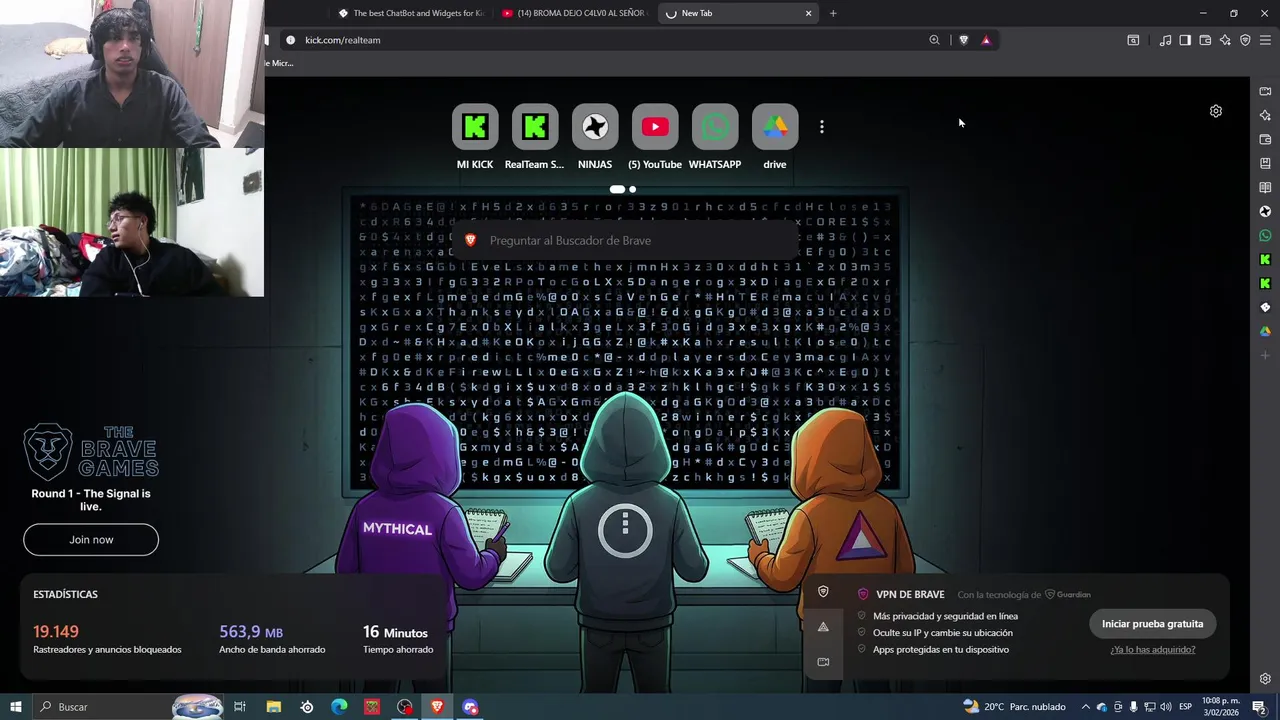This screenshot has height=720, width=1280.
Task: Select the VPN shield card tab icon
Action: pos(823,592)
